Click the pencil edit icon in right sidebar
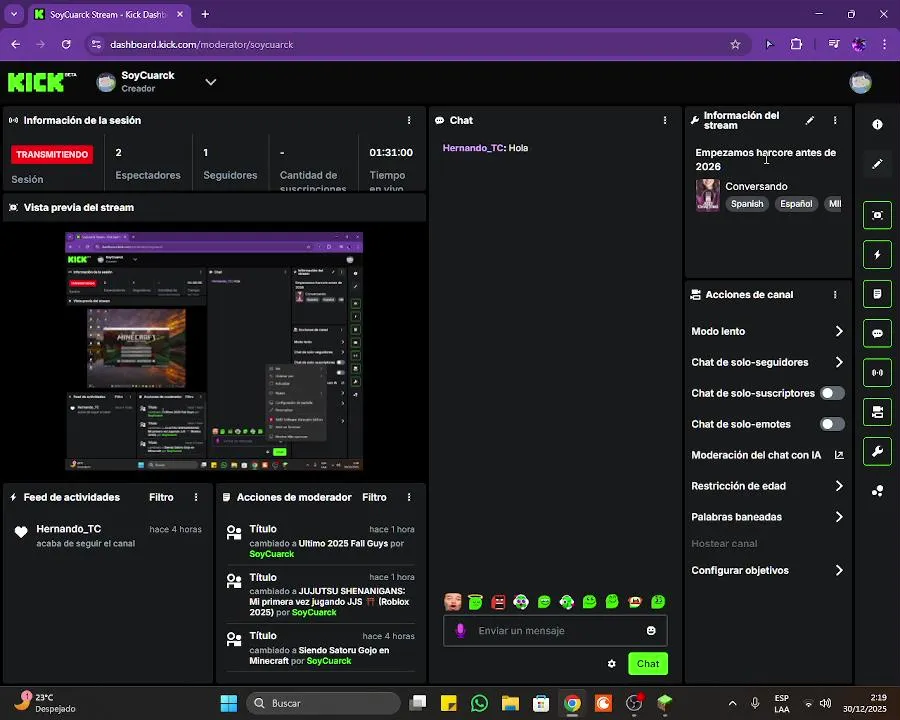 (x=877, y=164)
